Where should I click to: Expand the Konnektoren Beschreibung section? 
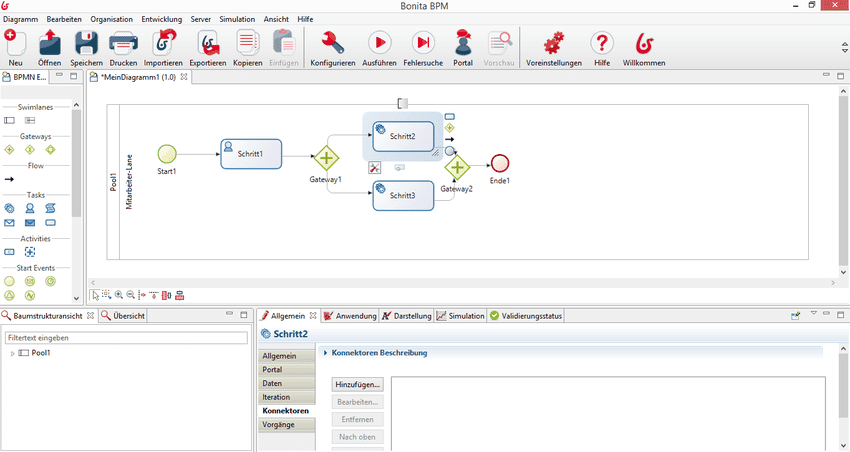pos(325,353)
